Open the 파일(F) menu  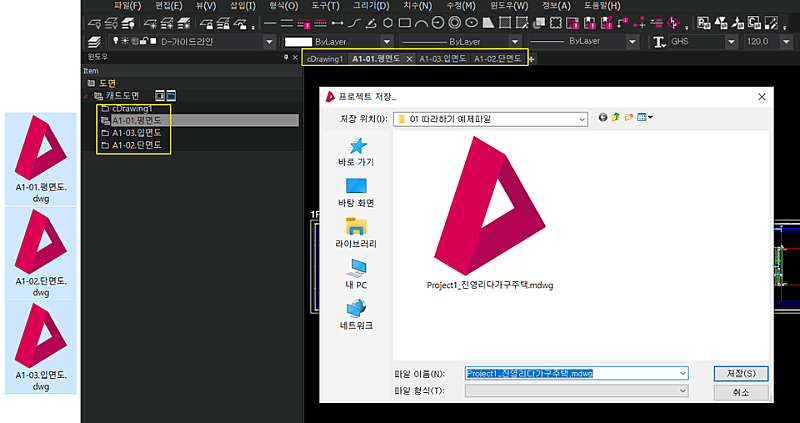(128, 6)
